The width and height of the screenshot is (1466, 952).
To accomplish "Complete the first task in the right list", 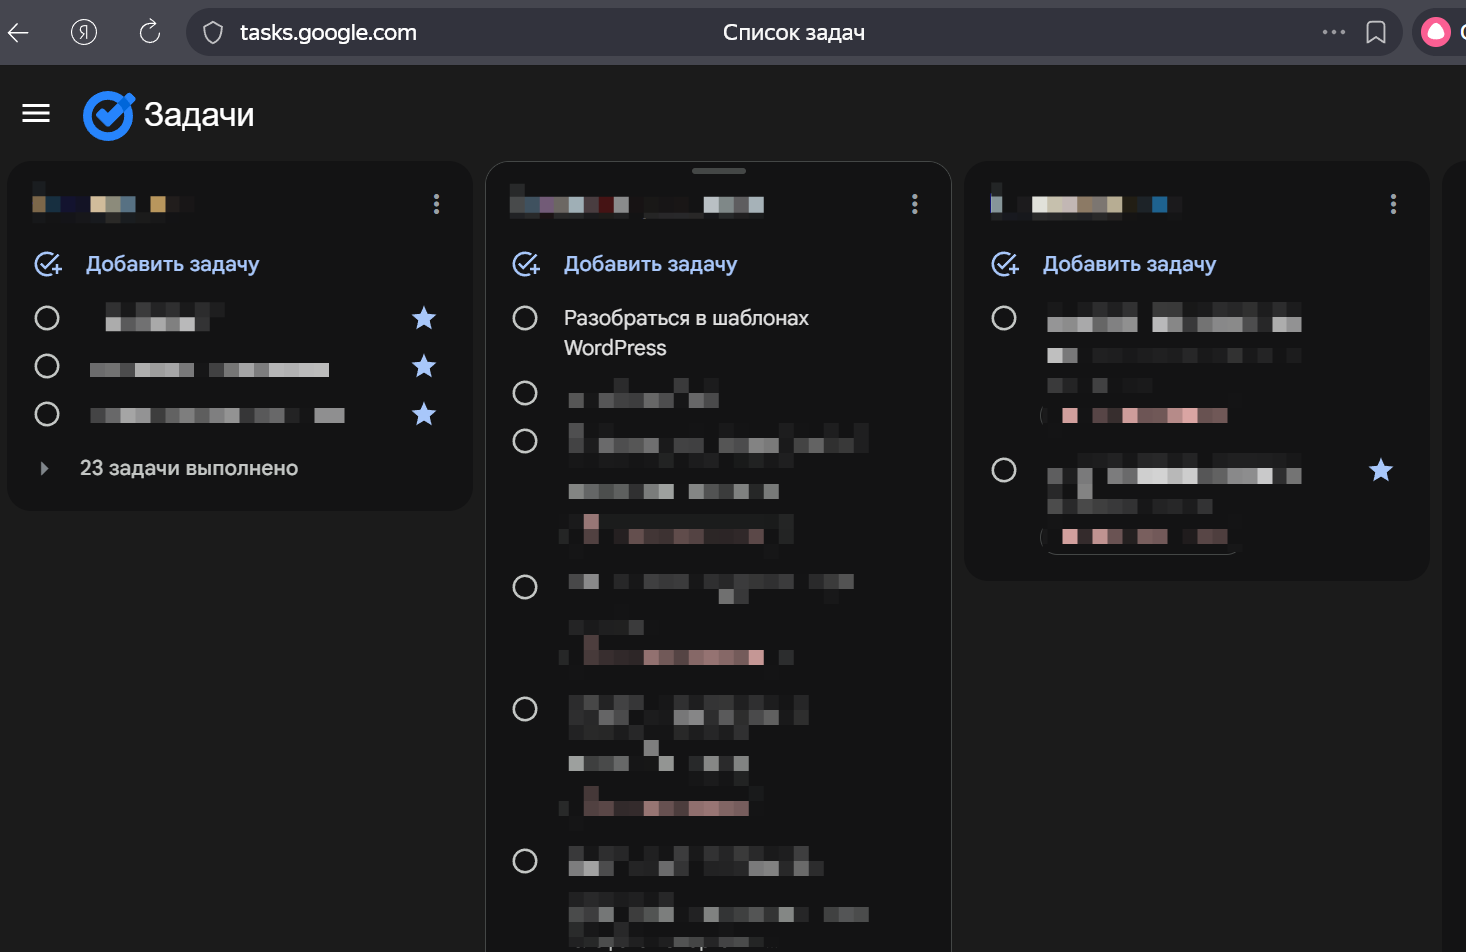I will click(1004, 318).
